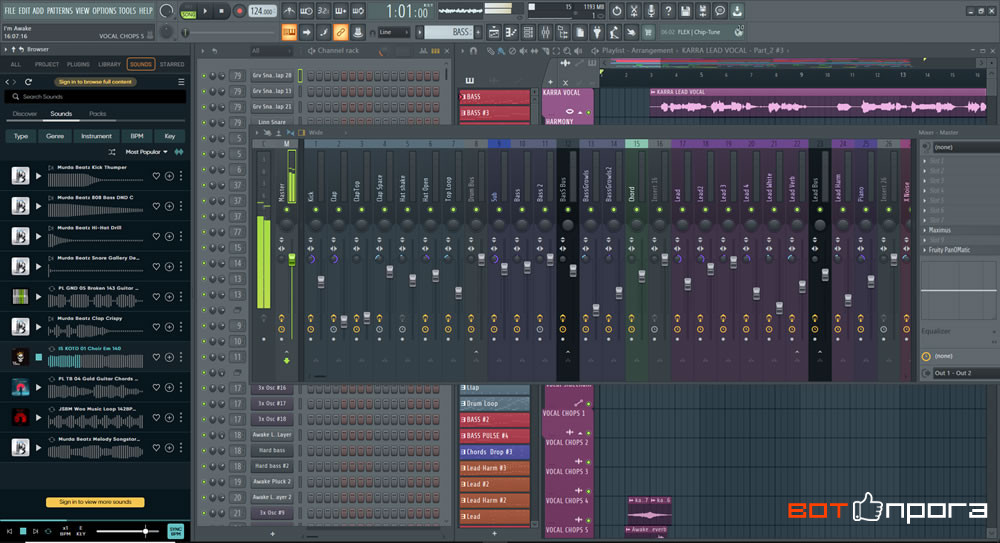1000x543 pixels.
Task: Open the Genre filter dropdown
Action: coord(55,136)
